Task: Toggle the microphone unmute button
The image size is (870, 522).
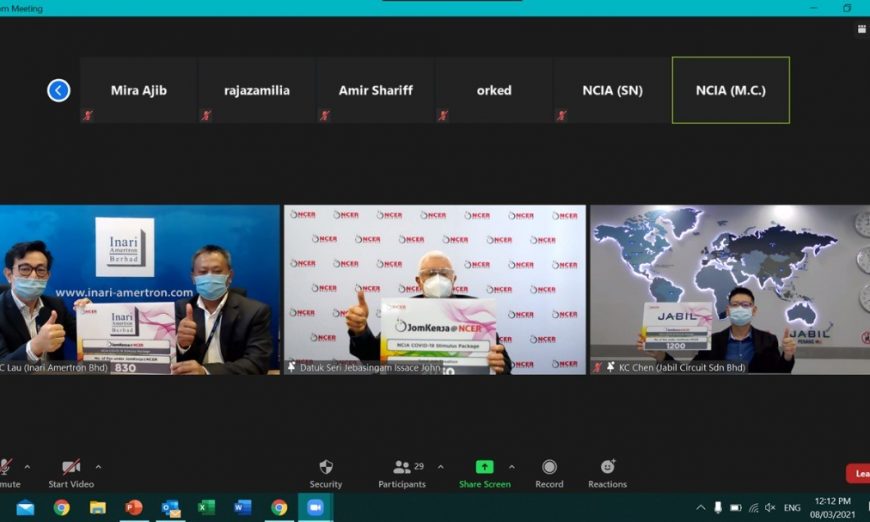Action: click(7, 473)
